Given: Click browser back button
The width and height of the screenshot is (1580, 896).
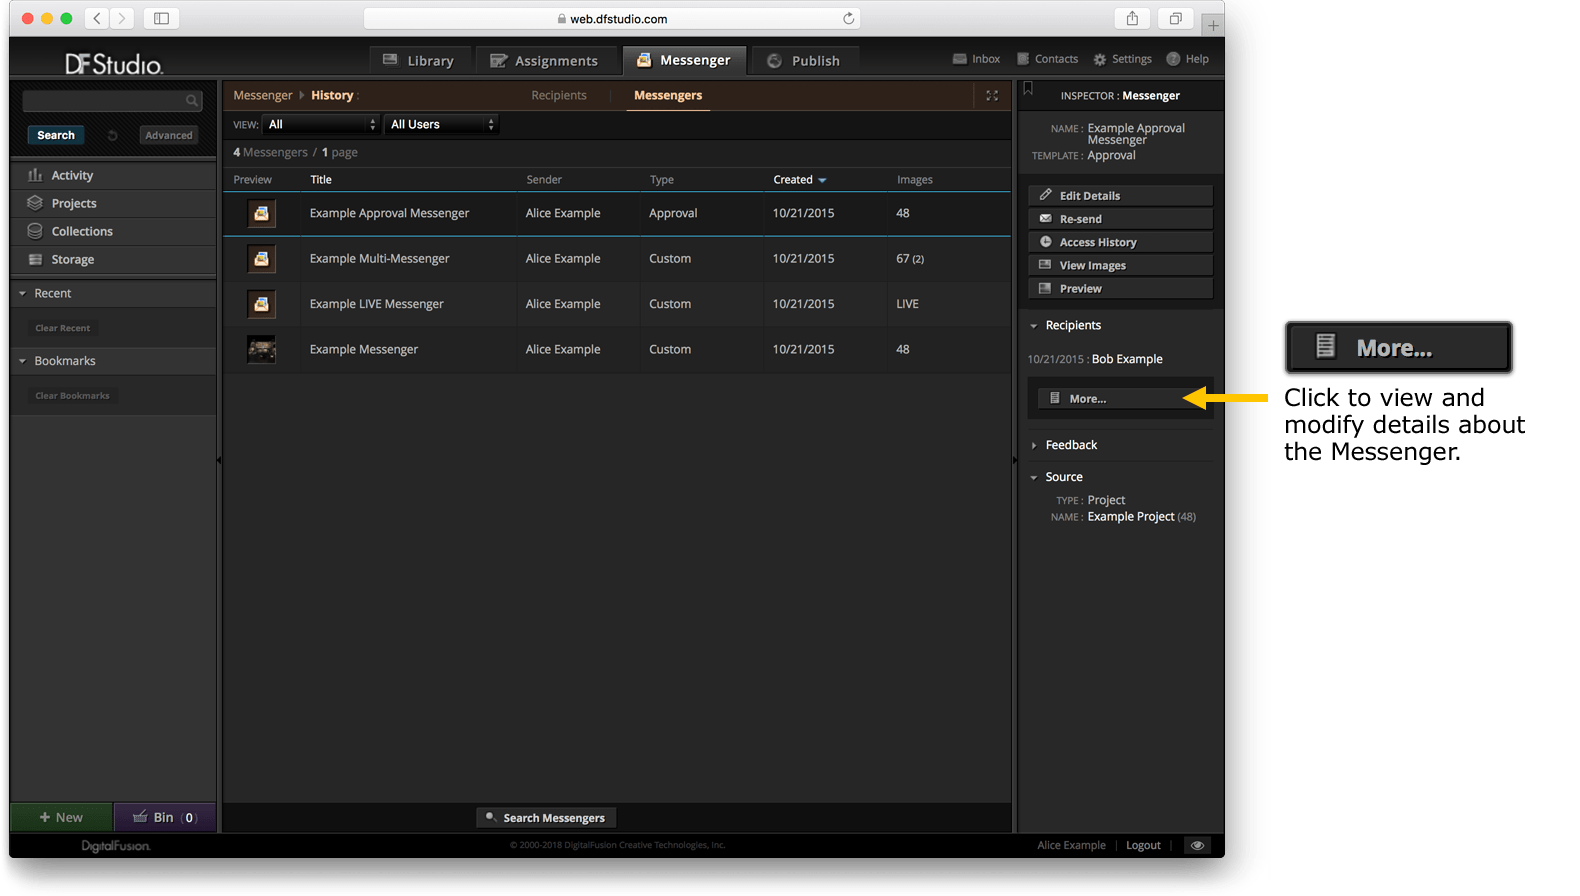Looking at the screenshot, I should (x=97, y=18).
